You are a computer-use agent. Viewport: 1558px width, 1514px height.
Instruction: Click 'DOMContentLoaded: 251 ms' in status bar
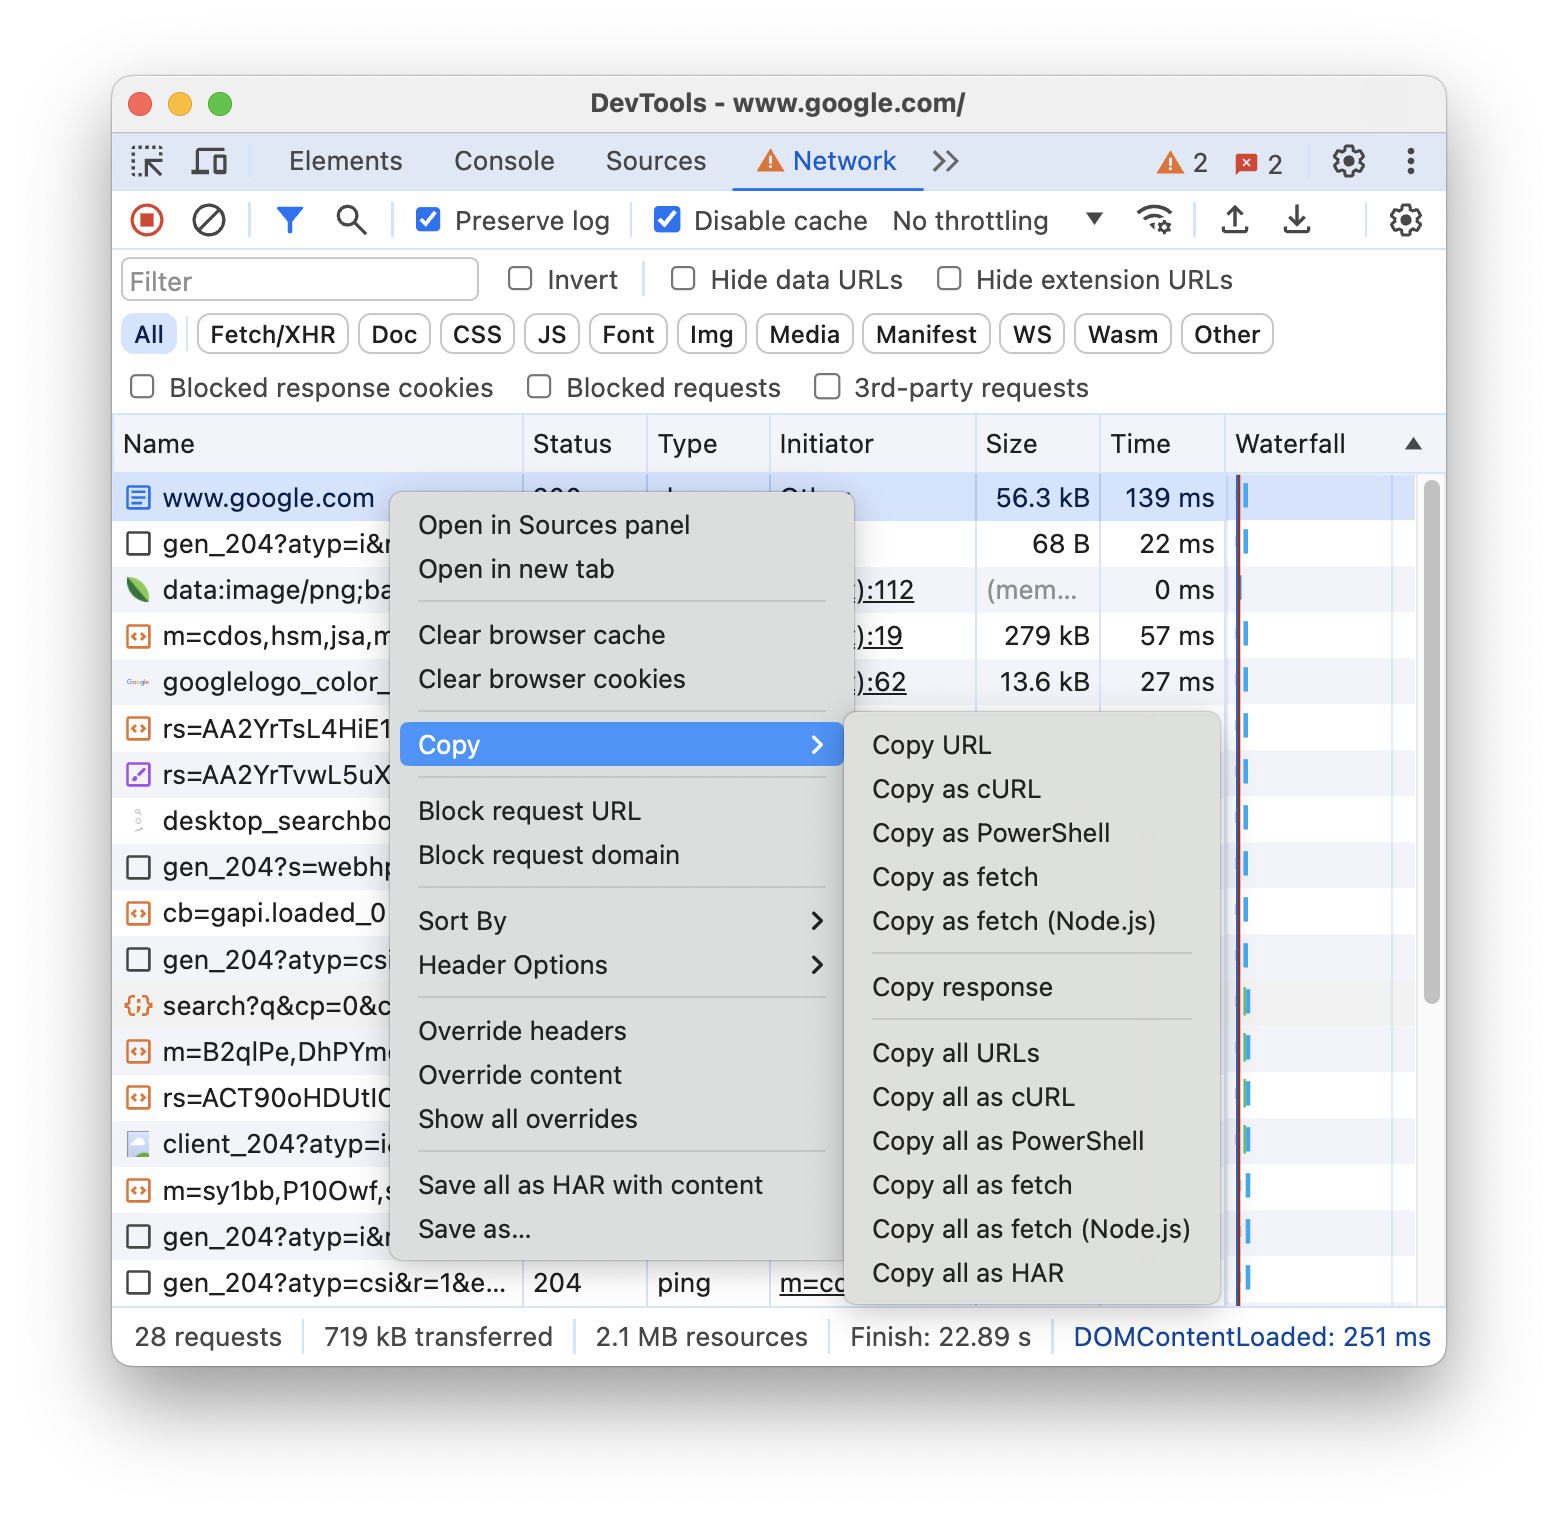(1252, 1336)
